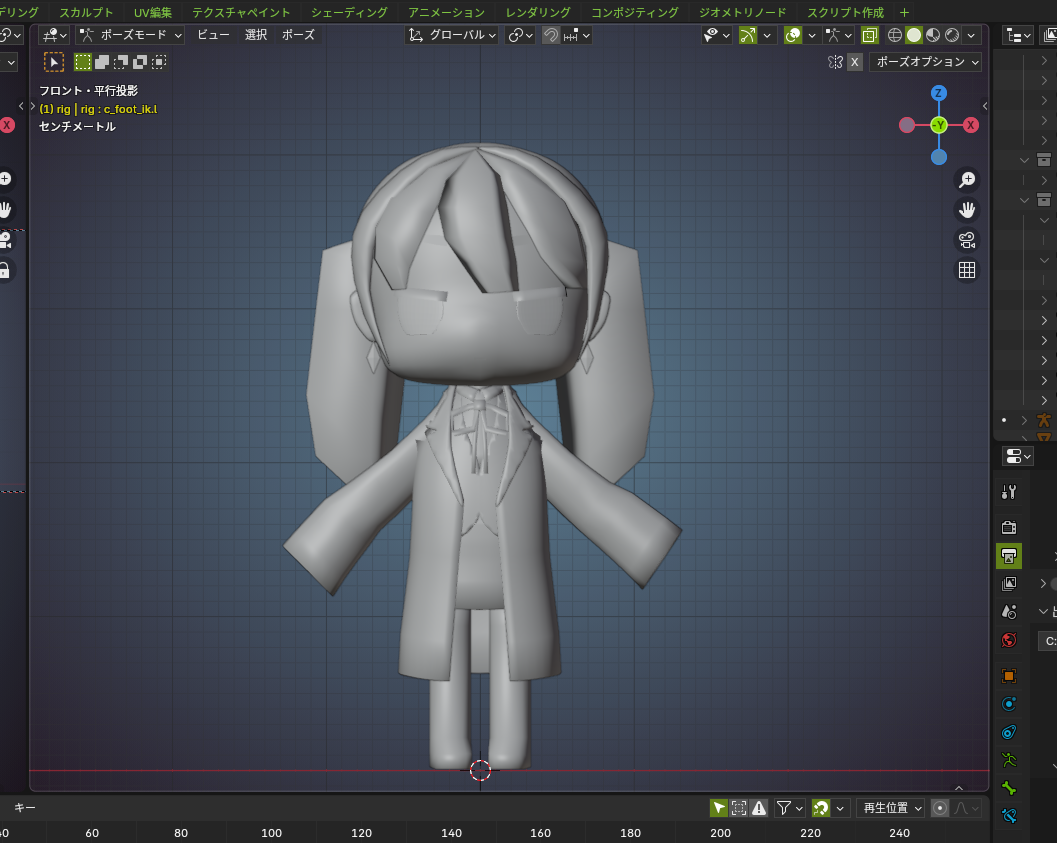Open the 再生位置 dropdown in timeline
This screenshot has width=1057, height=843.
coord(893,808)
